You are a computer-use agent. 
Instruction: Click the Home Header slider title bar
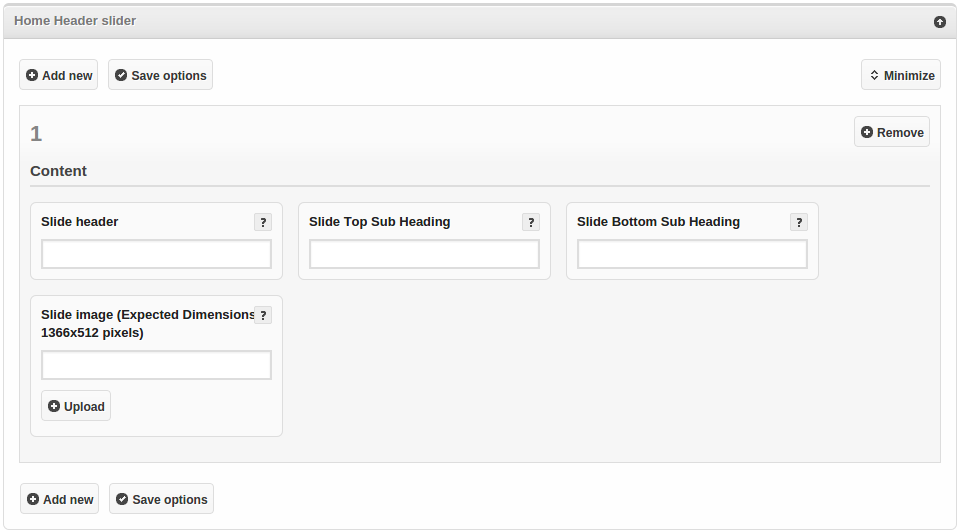tap(400, 21)
